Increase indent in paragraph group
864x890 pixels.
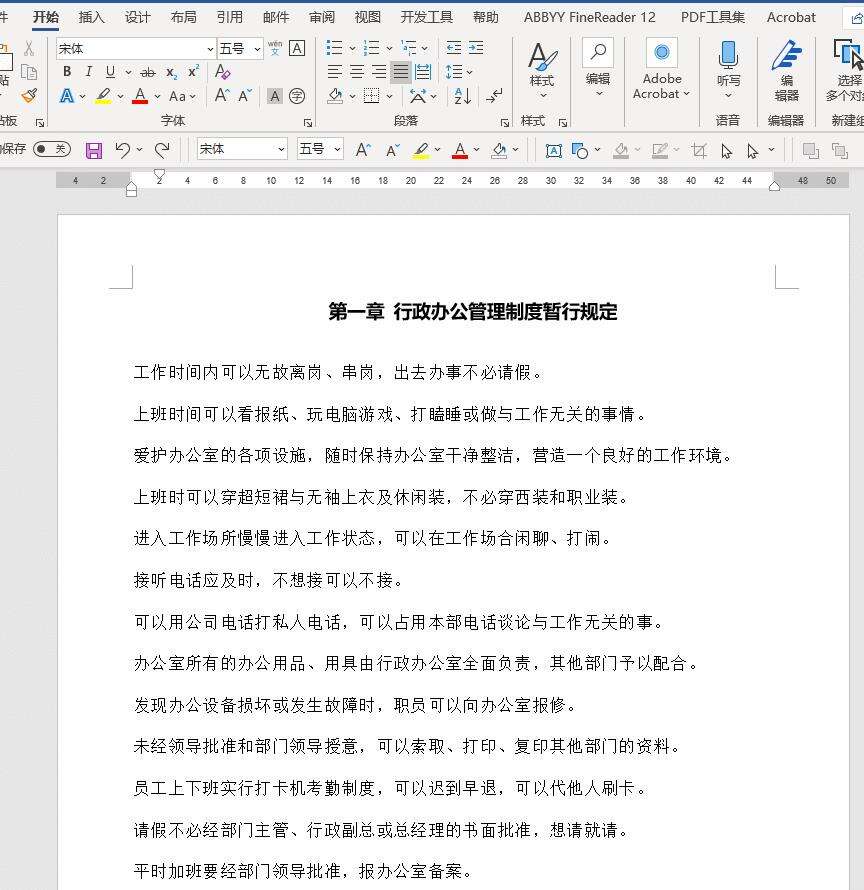coord(476,48)
